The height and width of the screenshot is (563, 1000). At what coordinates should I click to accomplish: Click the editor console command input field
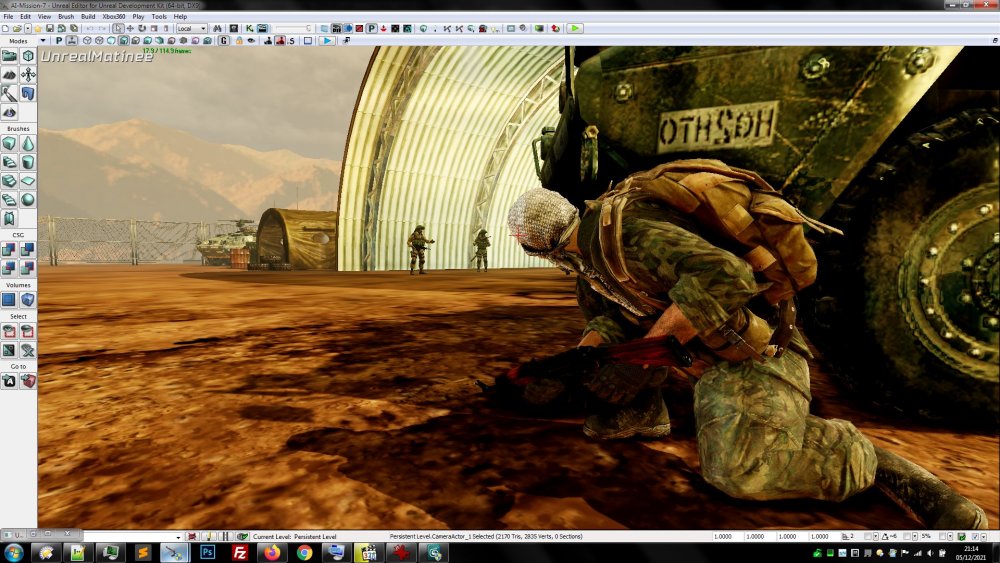pos(128,537)
